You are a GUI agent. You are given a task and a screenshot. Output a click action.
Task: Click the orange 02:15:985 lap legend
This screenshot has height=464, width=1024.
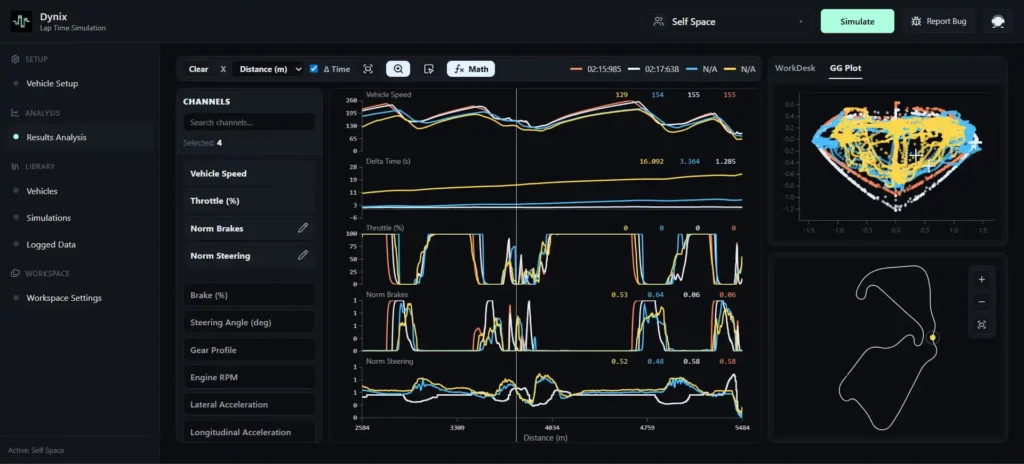click(595, 69)
